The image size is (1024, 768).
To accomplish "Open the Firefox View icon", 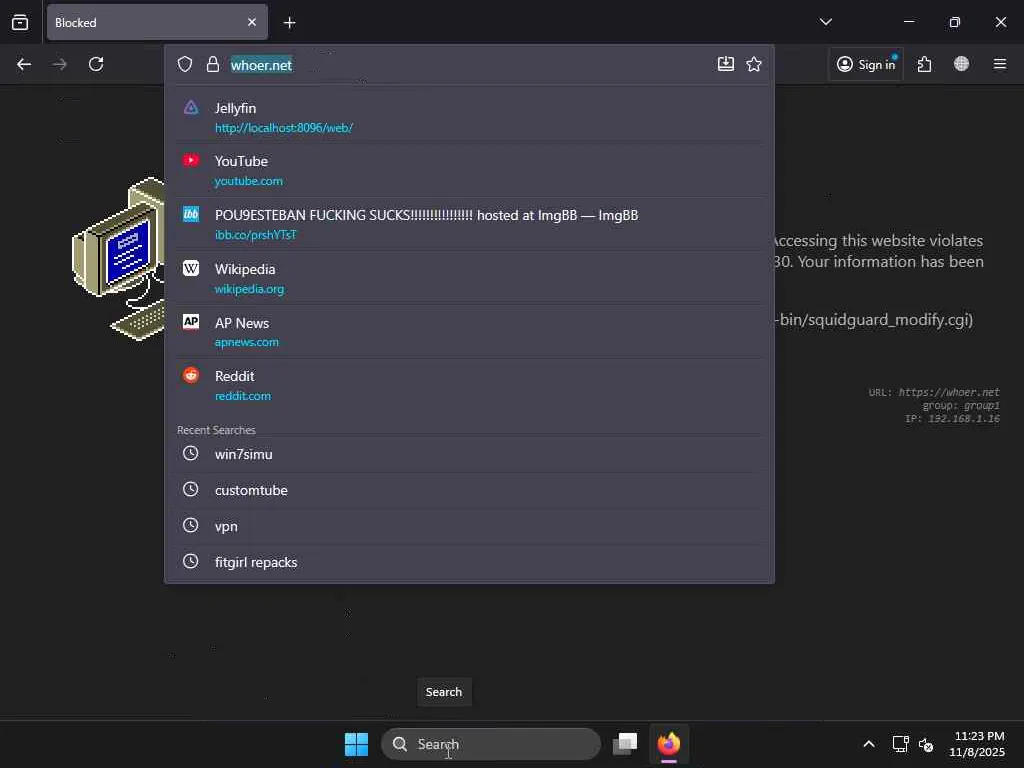I will [x=20, y=22].
